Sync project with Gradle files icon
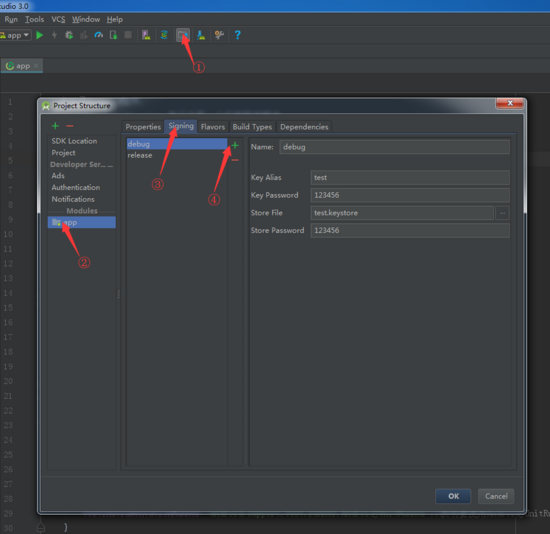 pos(164,35)
